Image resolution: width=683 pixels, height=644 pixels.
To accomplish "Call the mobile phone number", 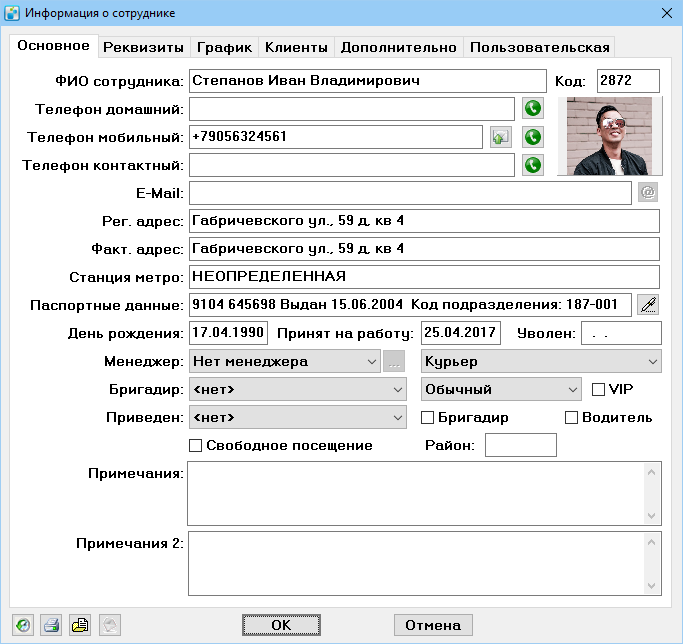I will [x=533, y=137].
